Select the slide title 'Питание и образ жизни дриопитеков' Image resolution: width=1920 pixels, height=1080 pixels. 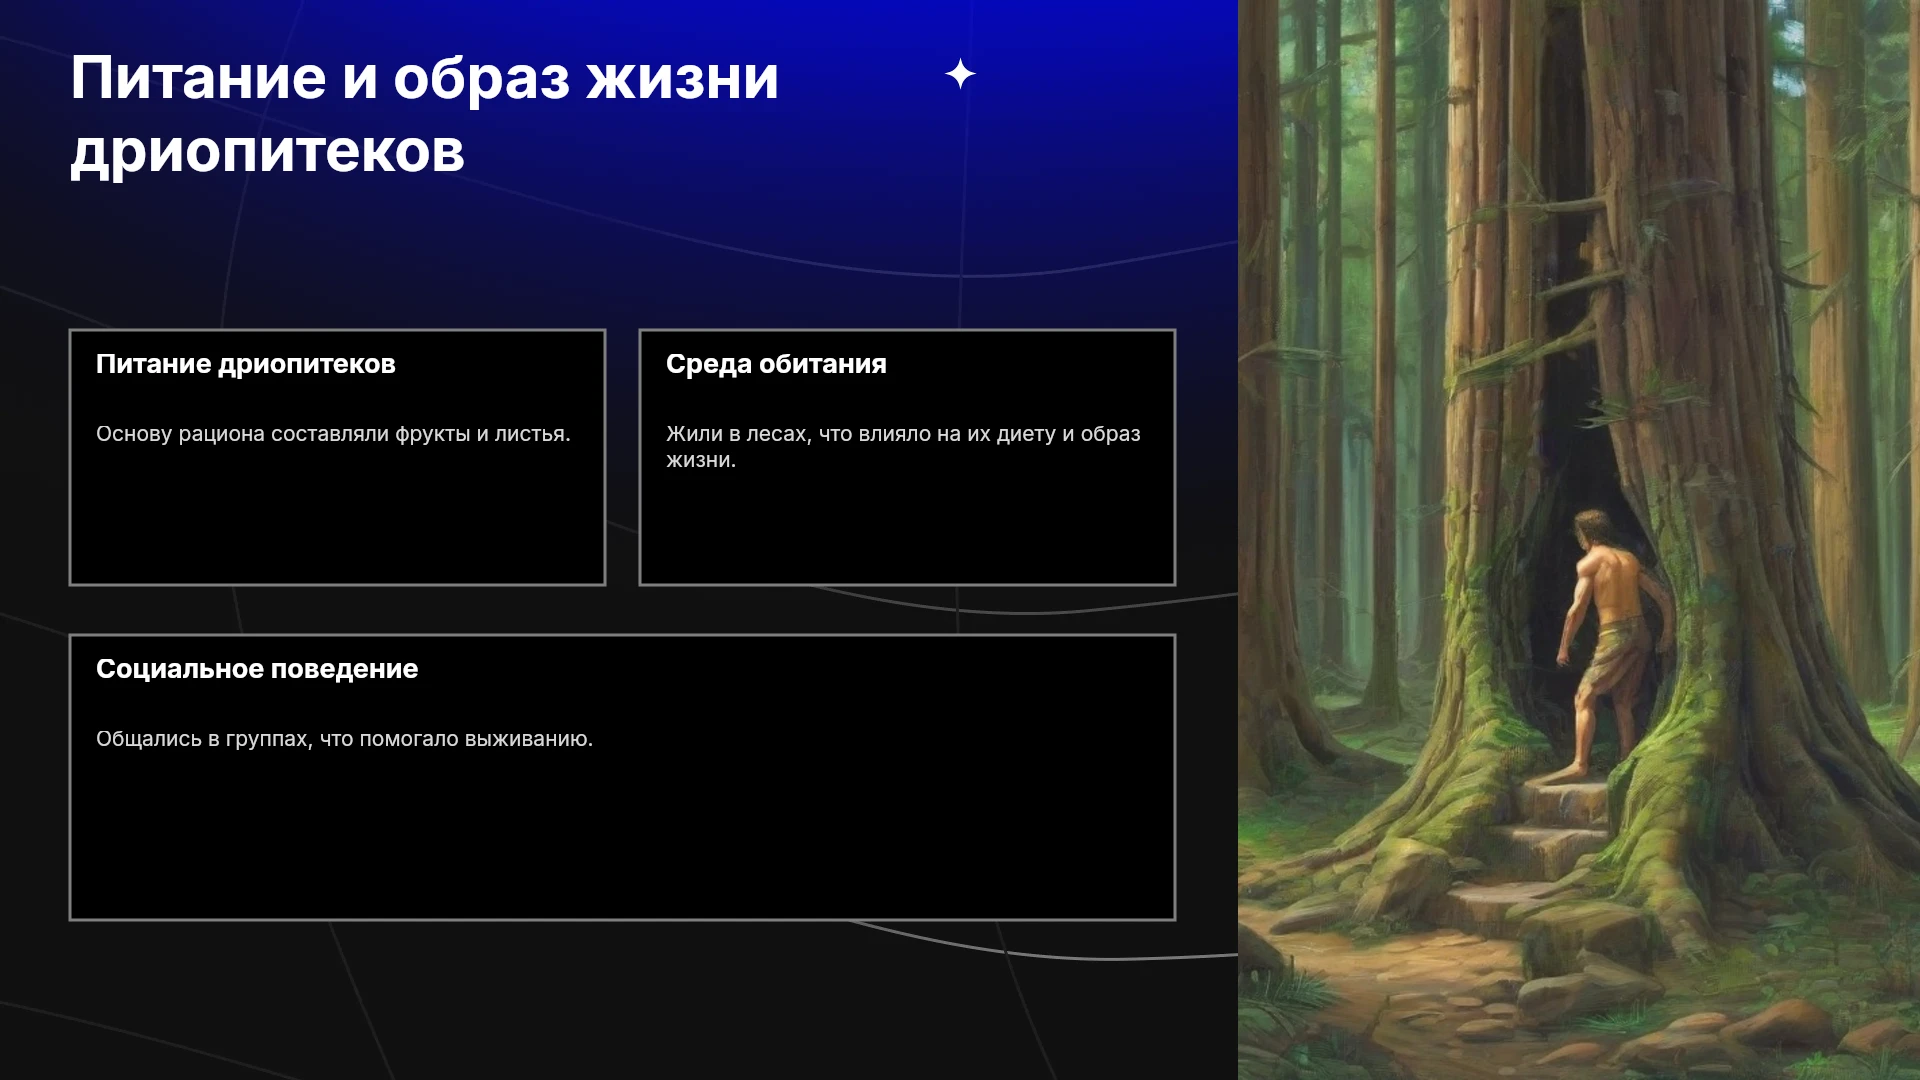point(424,114)
